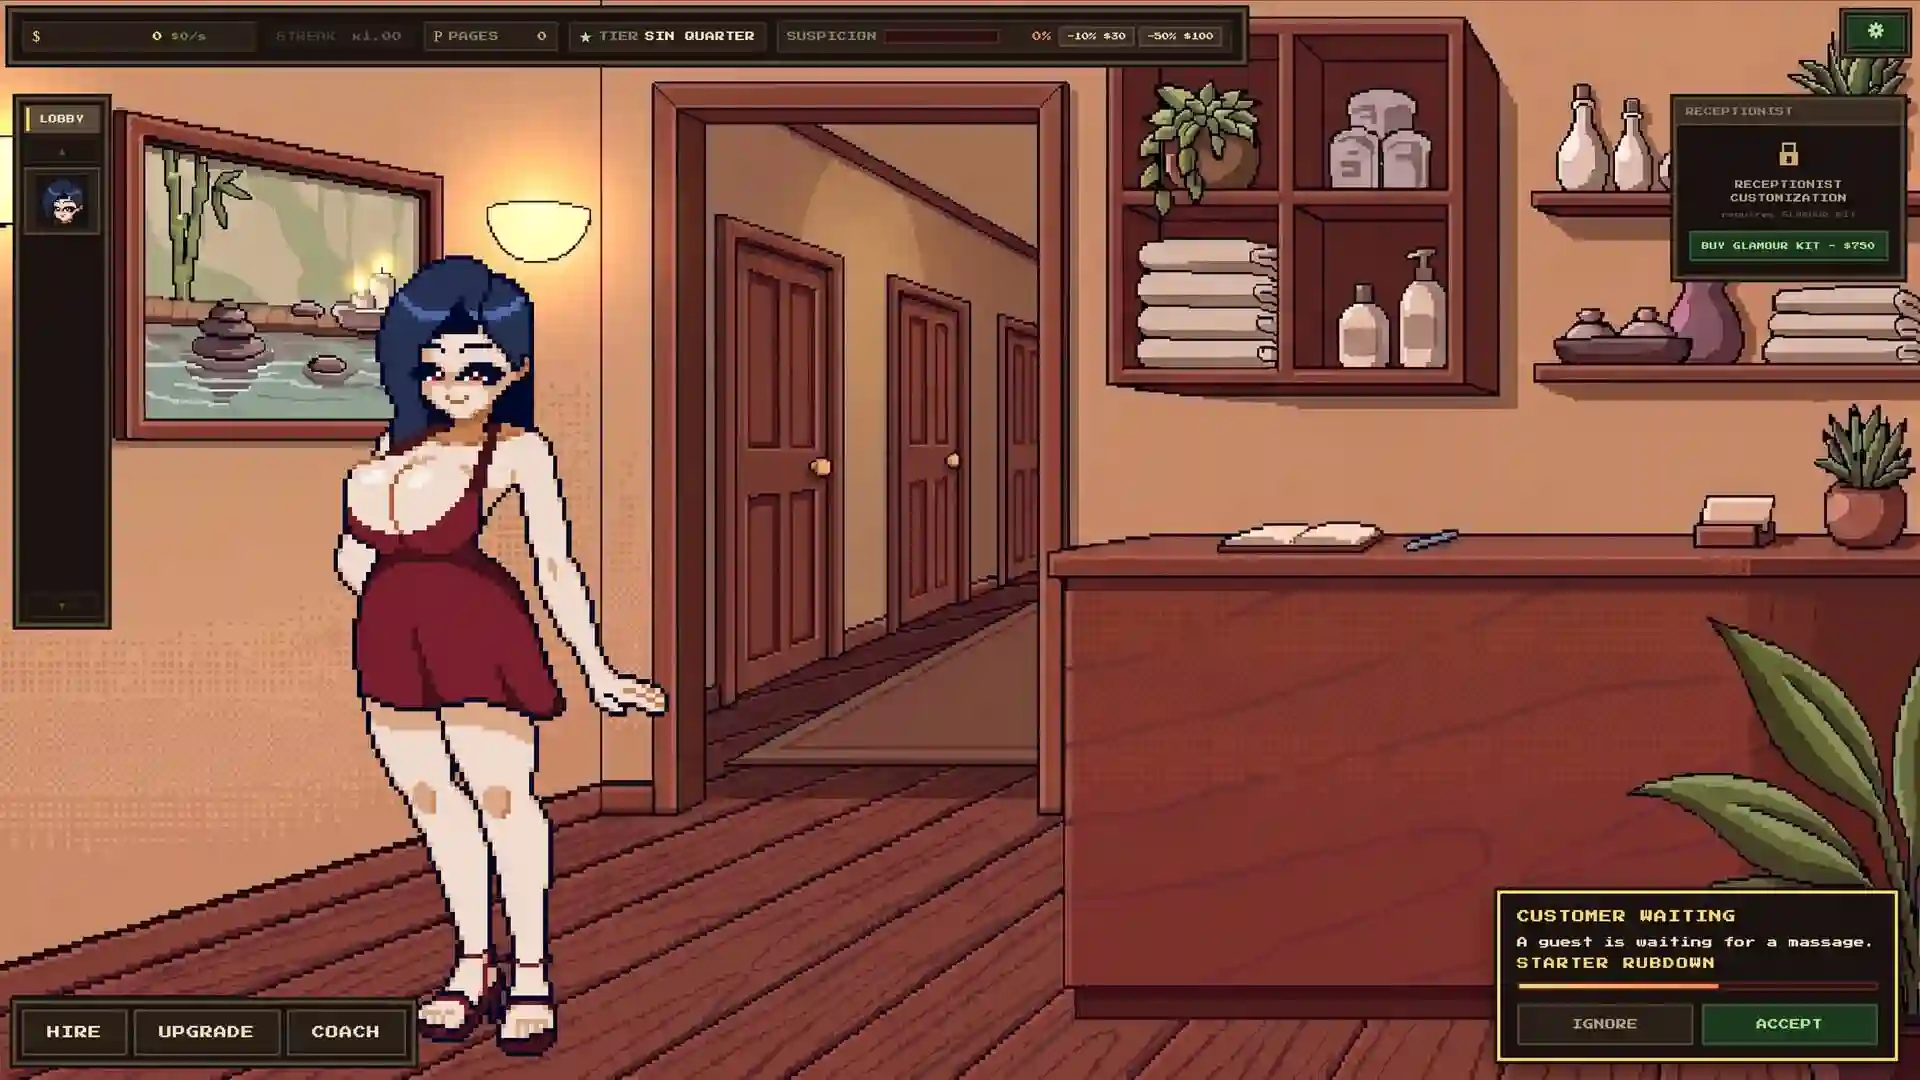1920x1080 pixels.
Task: Click the open guest book on the desk
Action: 1300,537
